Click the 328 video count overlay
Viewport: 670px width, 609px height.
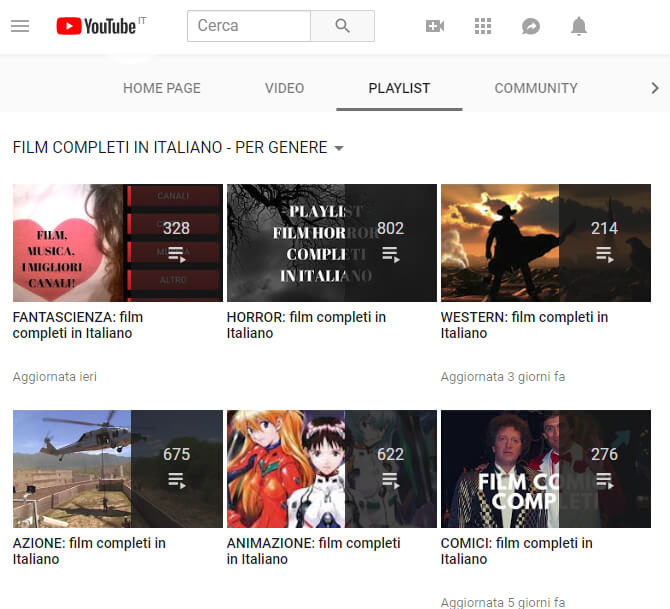coord(176,228)
